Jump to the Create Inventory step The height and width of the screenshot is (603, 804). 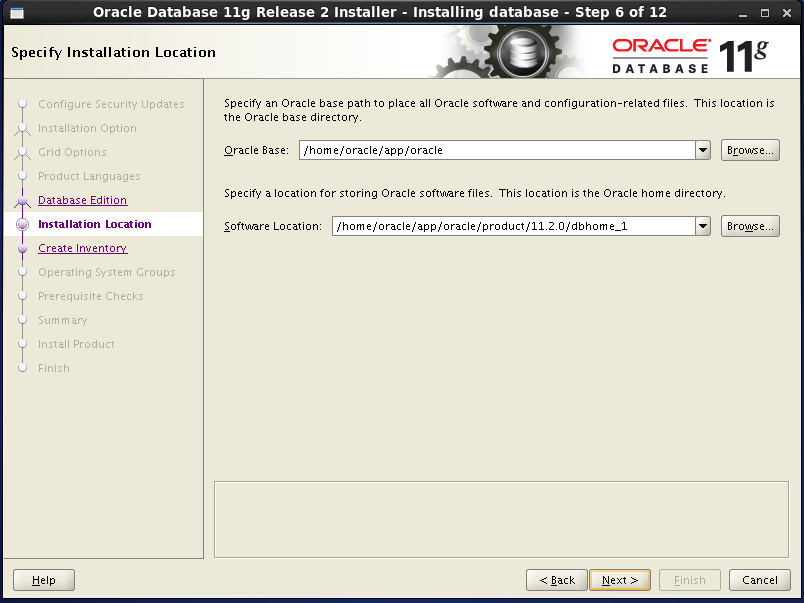click(x=82, y=249)
